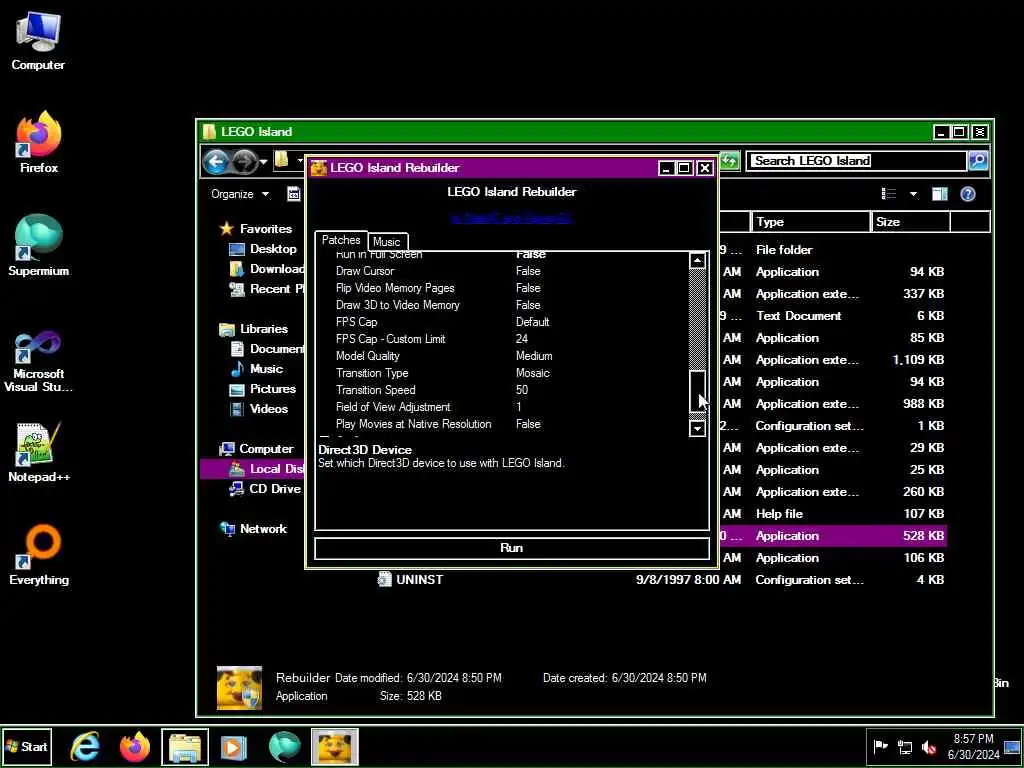This screenshot has height=768, width=1024.
Task: Click the FPS Cap value Default
Action: [x=532, y=322]
